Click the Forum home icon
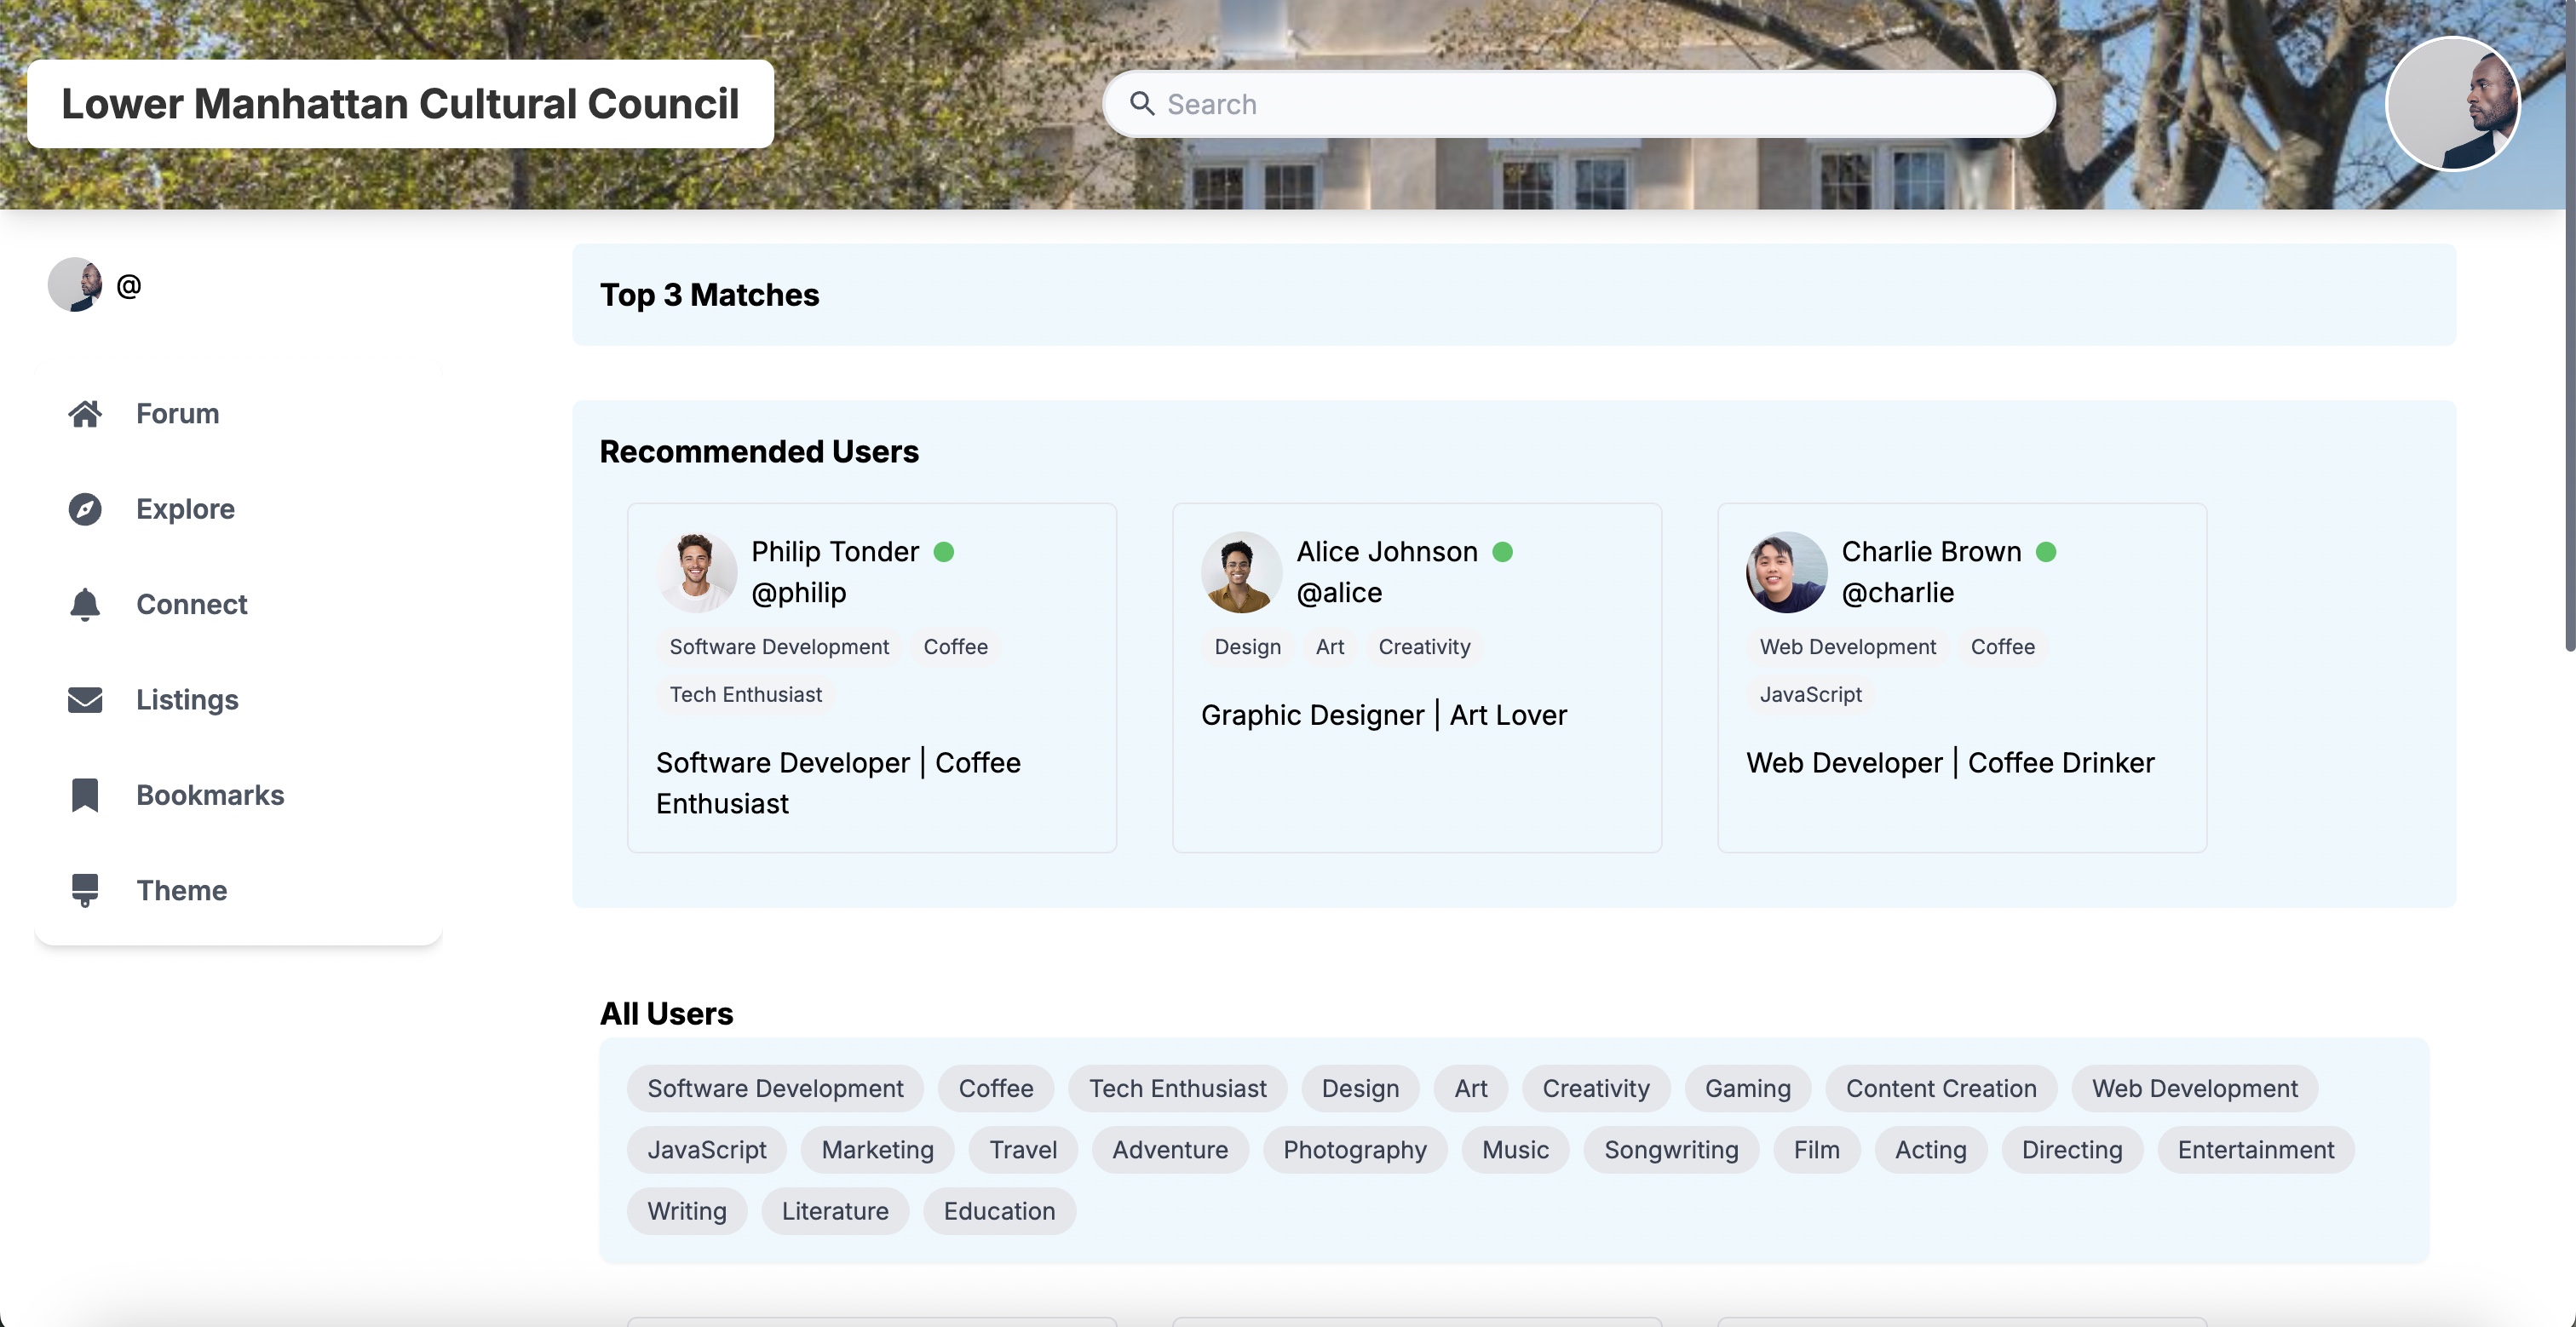The width and height of the screenshot is (2576, 1327). 85,414
